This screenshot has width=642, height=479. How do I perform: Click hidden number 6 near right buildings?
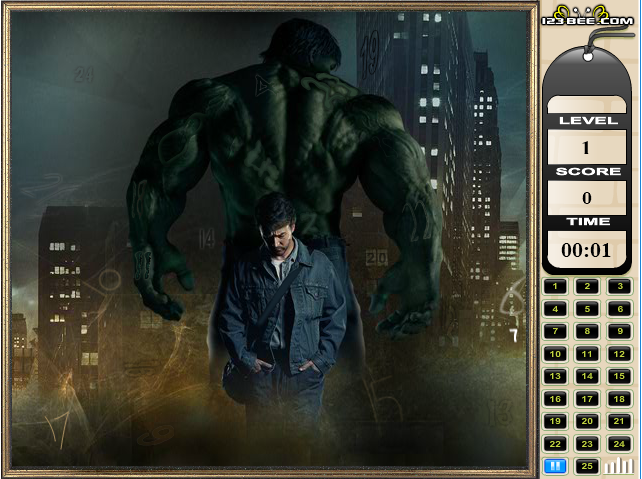coord(513,298)
